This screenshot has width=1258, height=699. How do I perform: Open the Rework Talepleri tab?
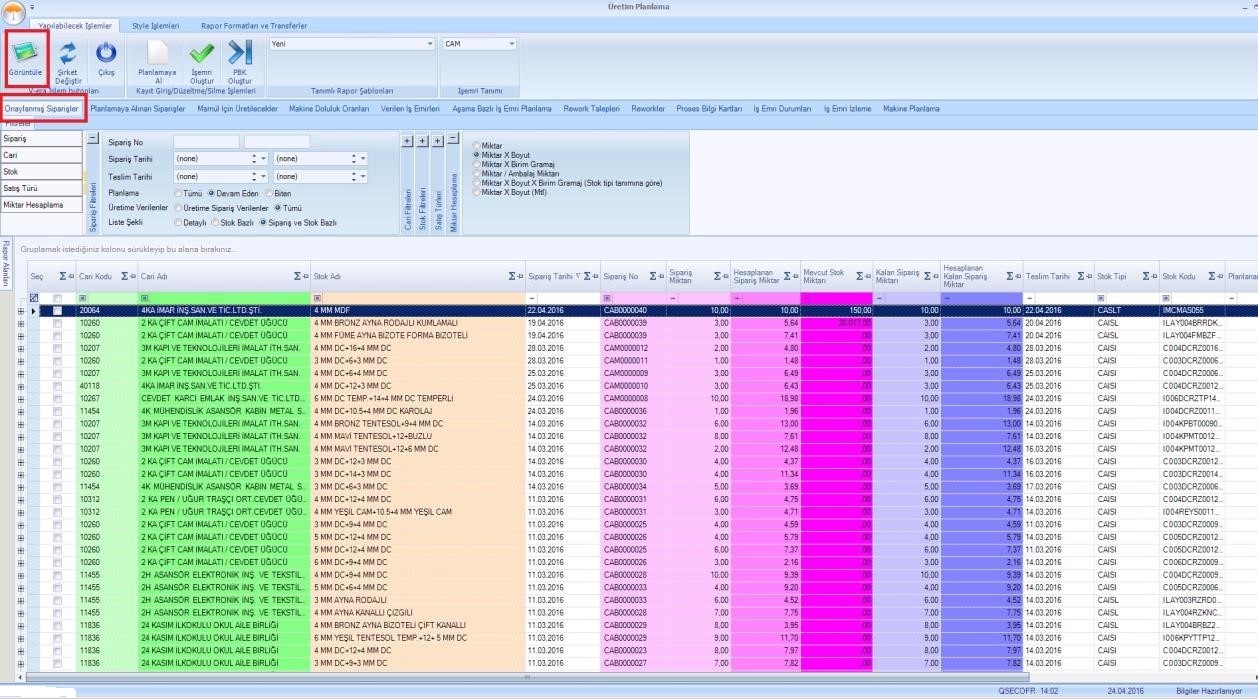click(x=591, y=108)
